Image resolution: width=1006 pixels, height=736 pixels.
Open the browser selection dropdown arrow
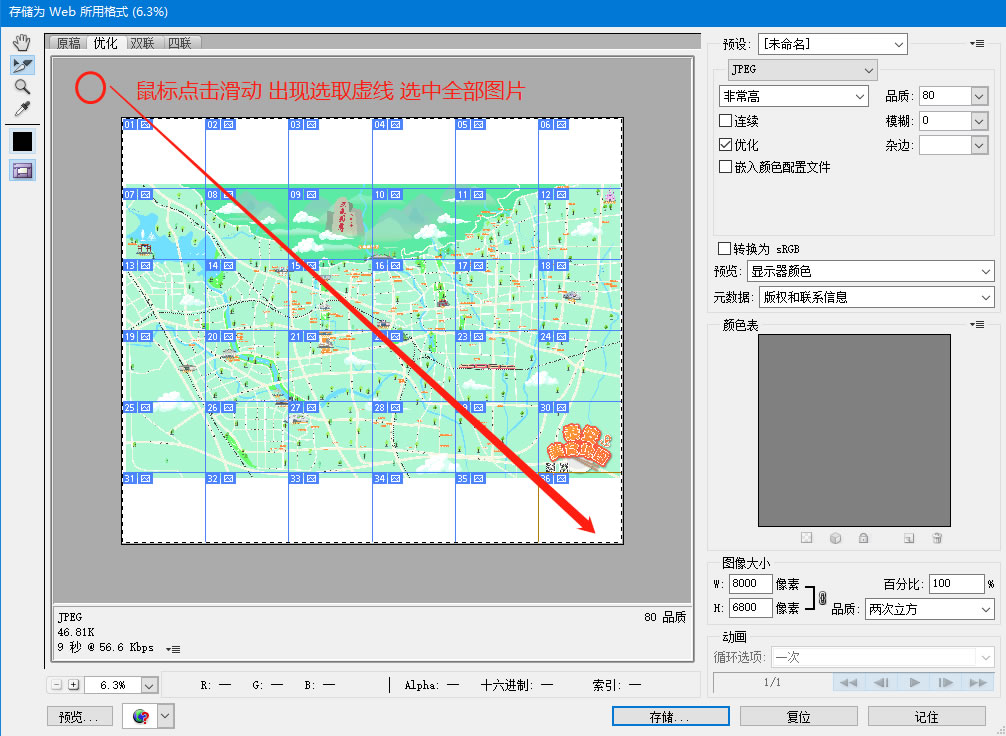tap(166, 716)
